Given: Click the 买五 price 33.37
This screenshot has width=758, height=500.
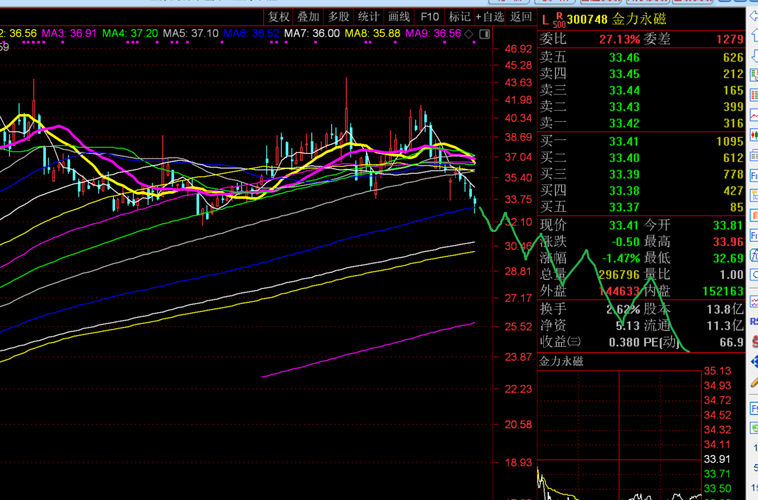Looking at the screenshot, I should click(624, 207).
